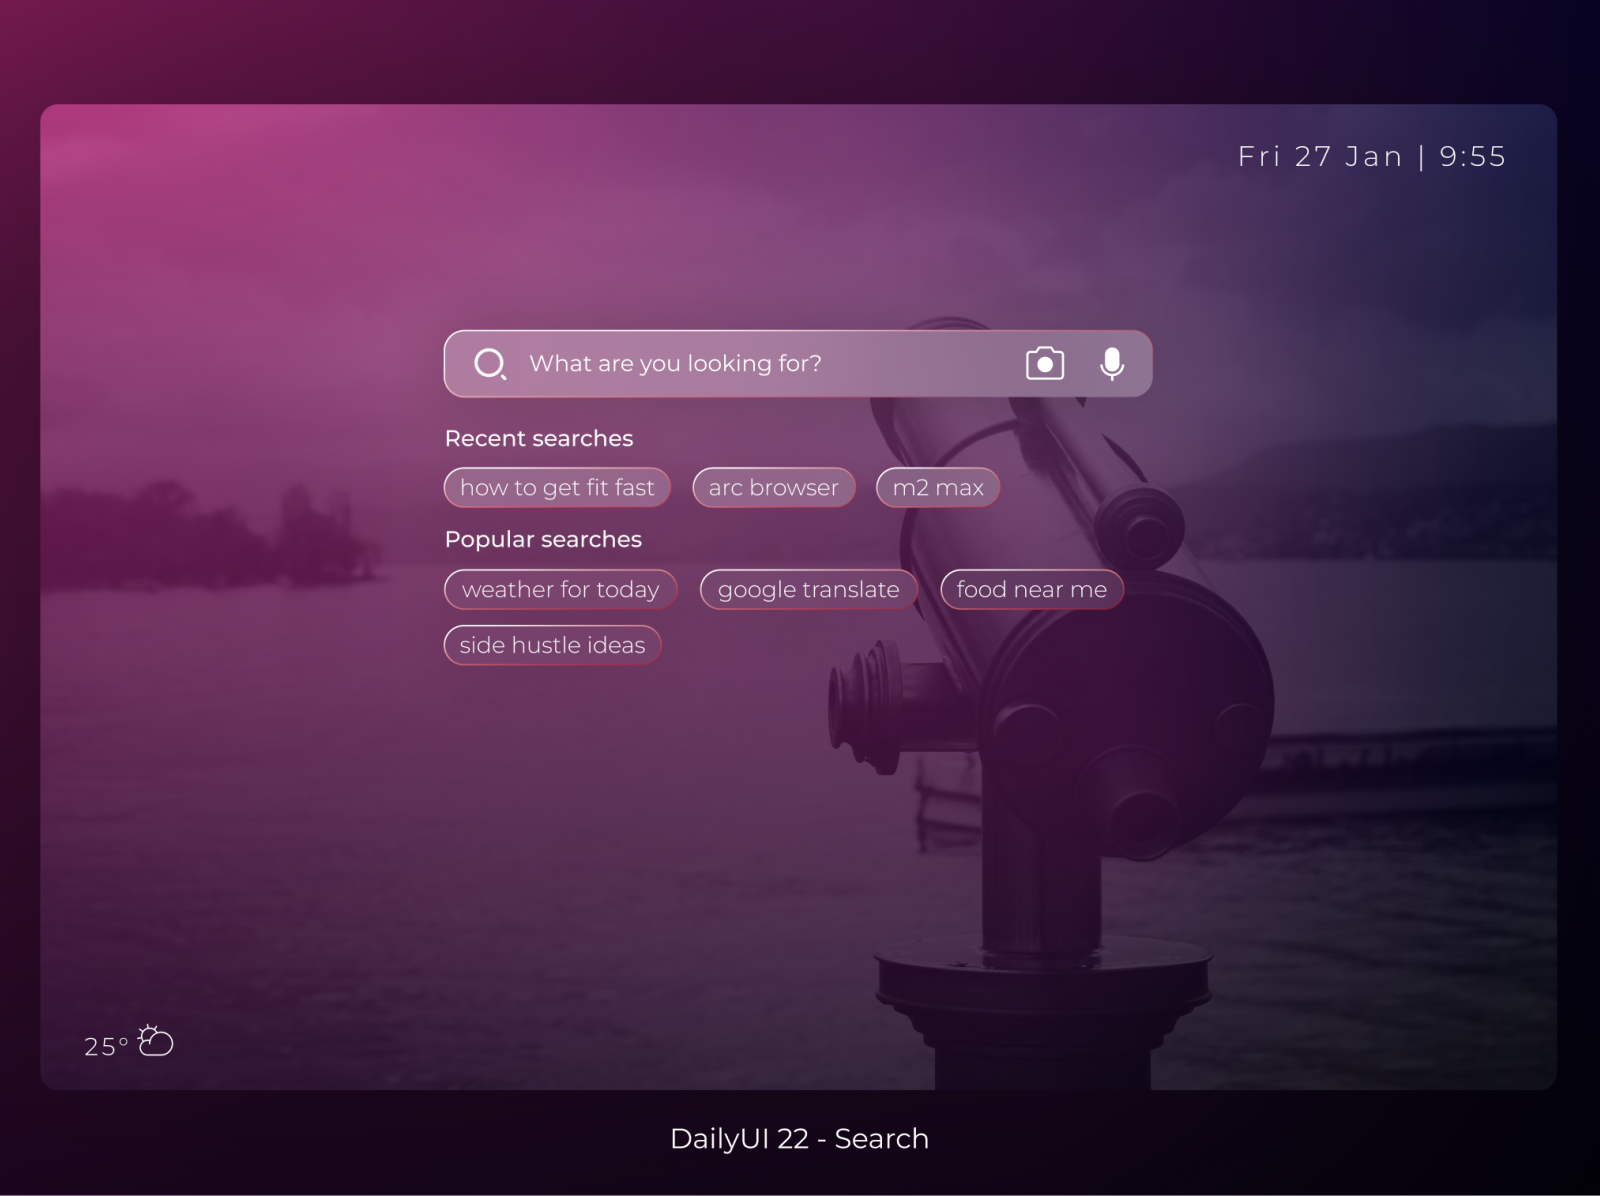Open the 'arc browser' recent search chip

(x=773, y=487)
